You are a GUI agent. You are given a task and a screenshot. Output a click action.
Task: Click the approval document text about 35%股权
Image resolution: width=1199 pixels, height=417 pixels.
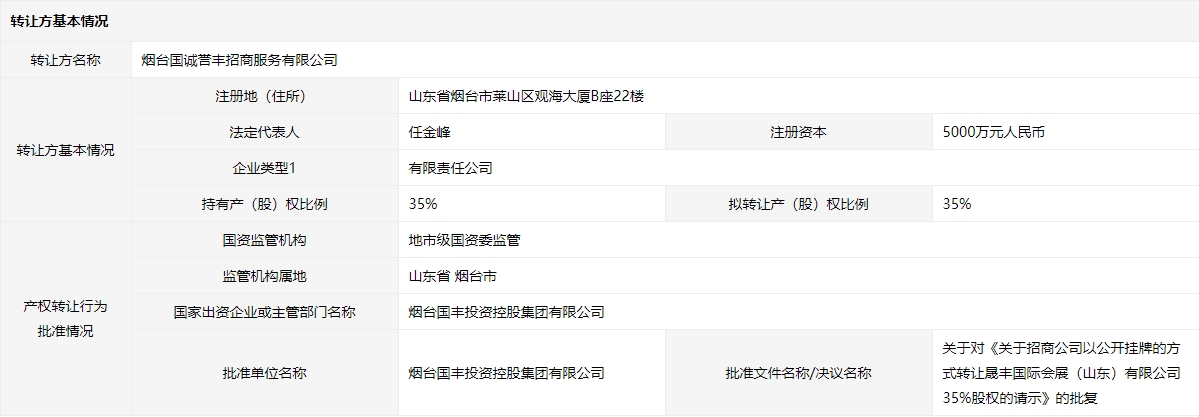pos(1060,373)
